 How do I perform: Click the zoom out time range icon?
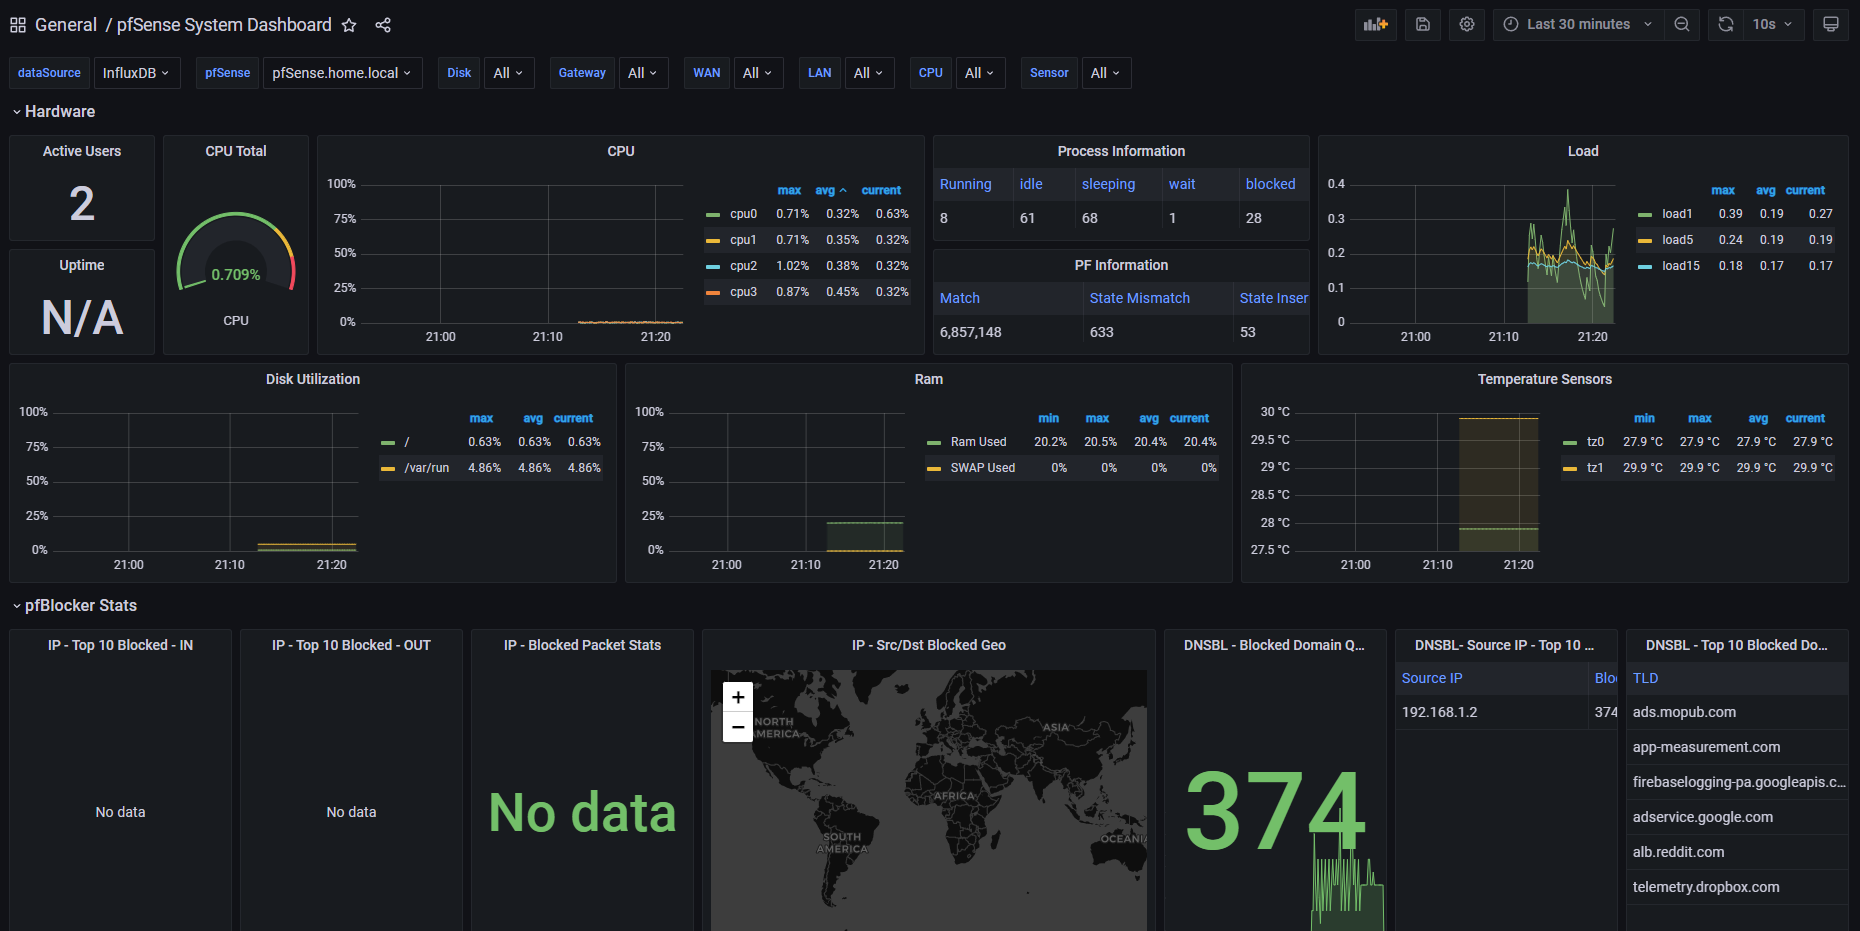1682,24
